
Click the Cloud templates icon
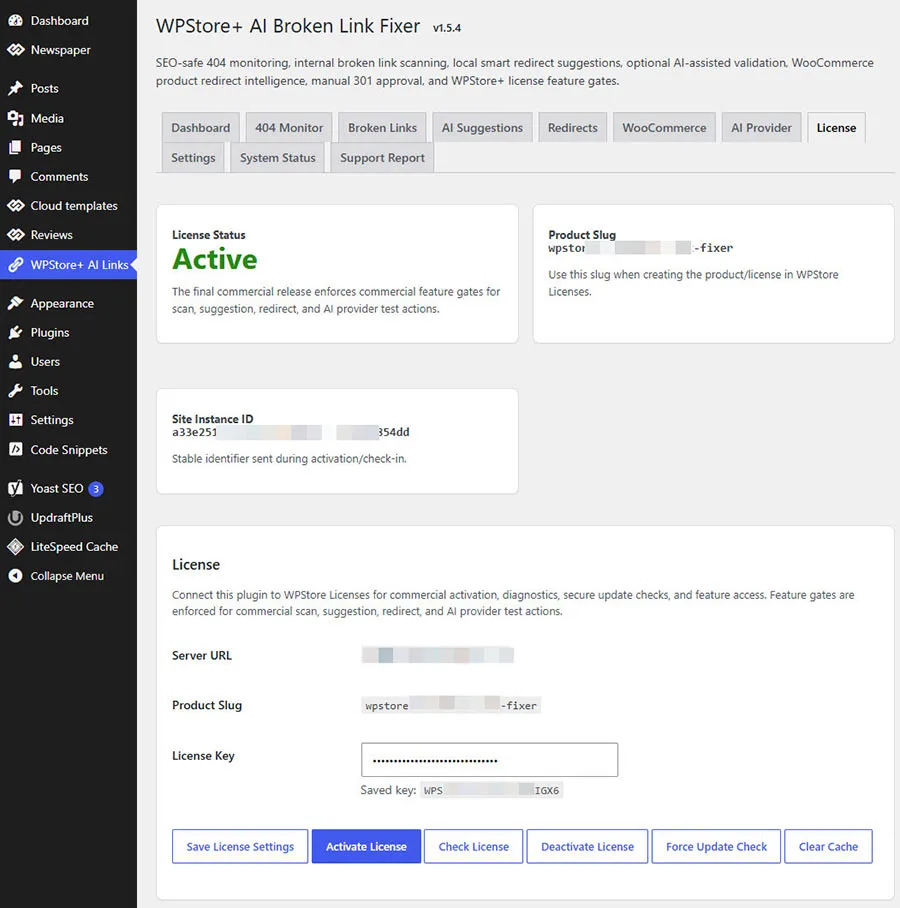click(15, 206)
